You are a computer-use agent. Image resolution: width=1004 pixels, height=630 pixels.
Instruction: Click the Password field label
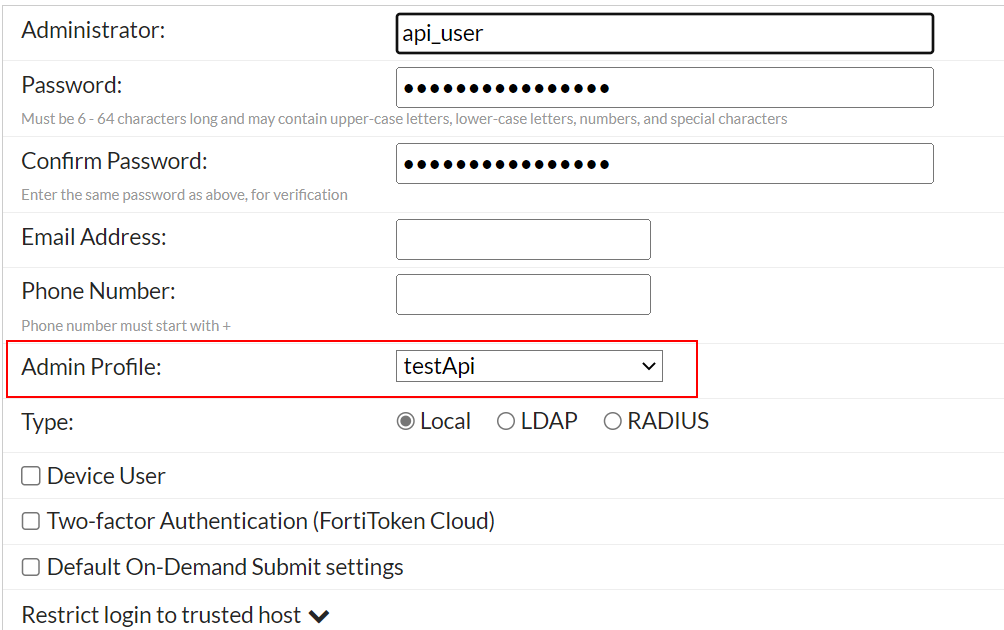(71, 86)
